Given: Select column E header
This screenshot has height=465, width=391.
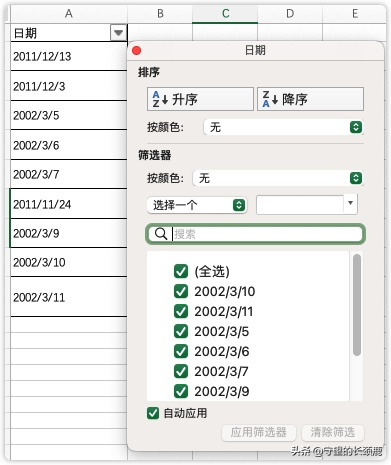Looking at the screenshot, I should click(354, 14).
